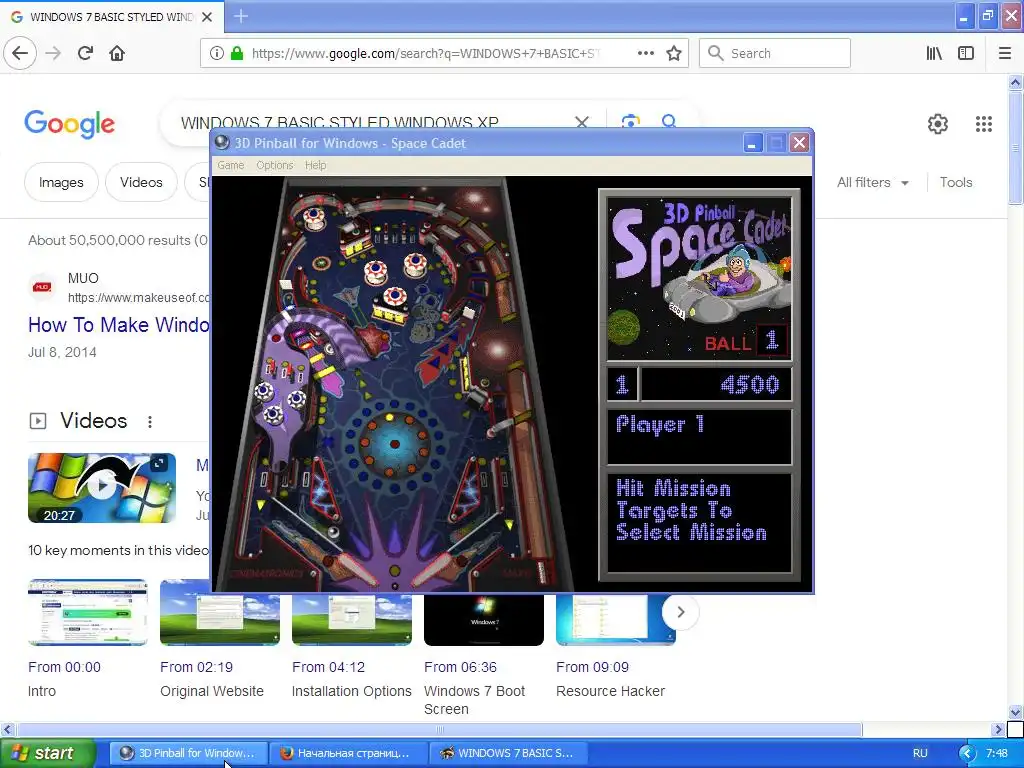Click the vertical scrollbar up arrow
Image resolution: width=1024 pixels, height=768 pixels.
[x=1016, y=82]
